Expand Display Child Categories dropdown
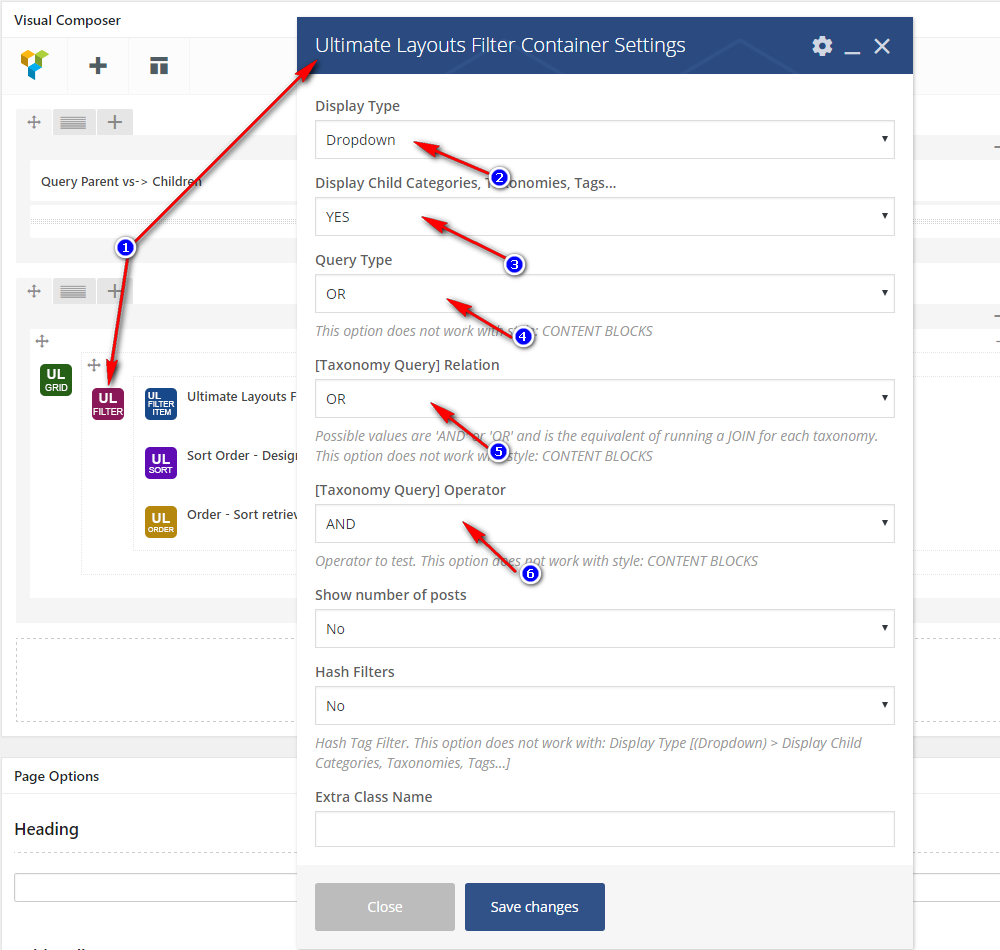 604,217
